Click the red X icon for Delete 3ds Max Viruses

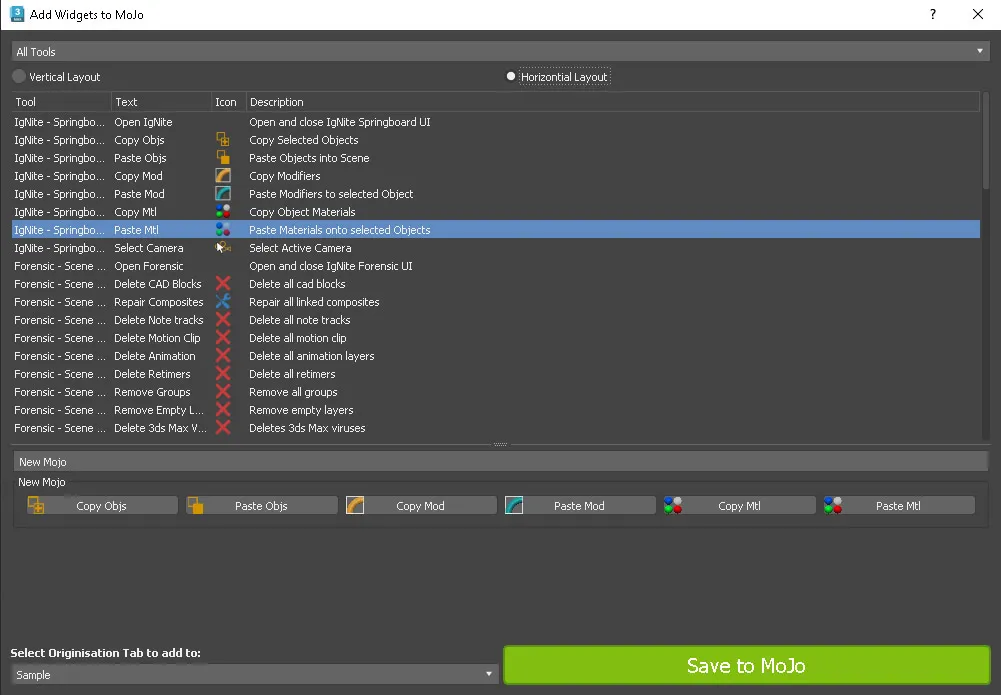click(x=223, y=428)
